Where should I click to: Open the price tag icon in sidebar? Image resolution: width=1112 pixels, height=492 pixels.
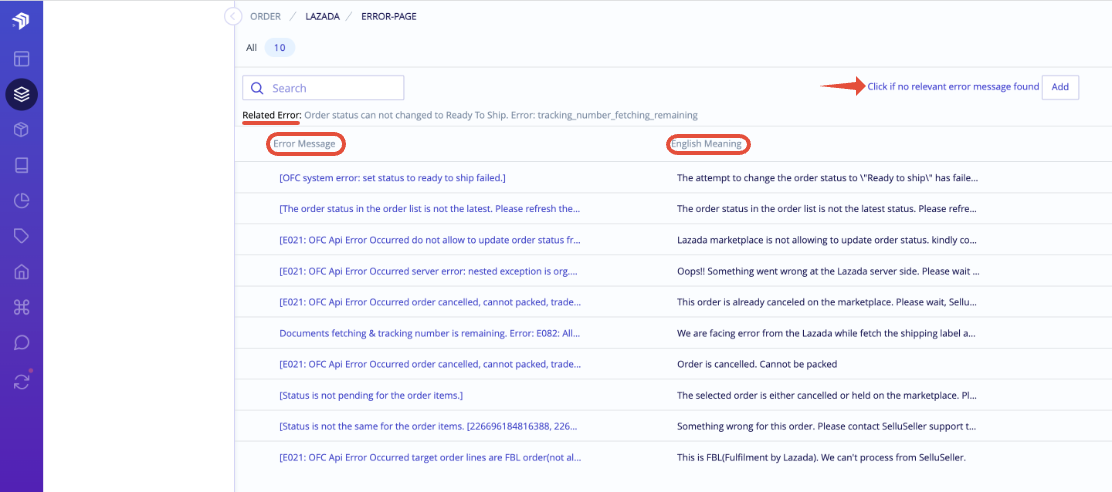pos(21,236)
